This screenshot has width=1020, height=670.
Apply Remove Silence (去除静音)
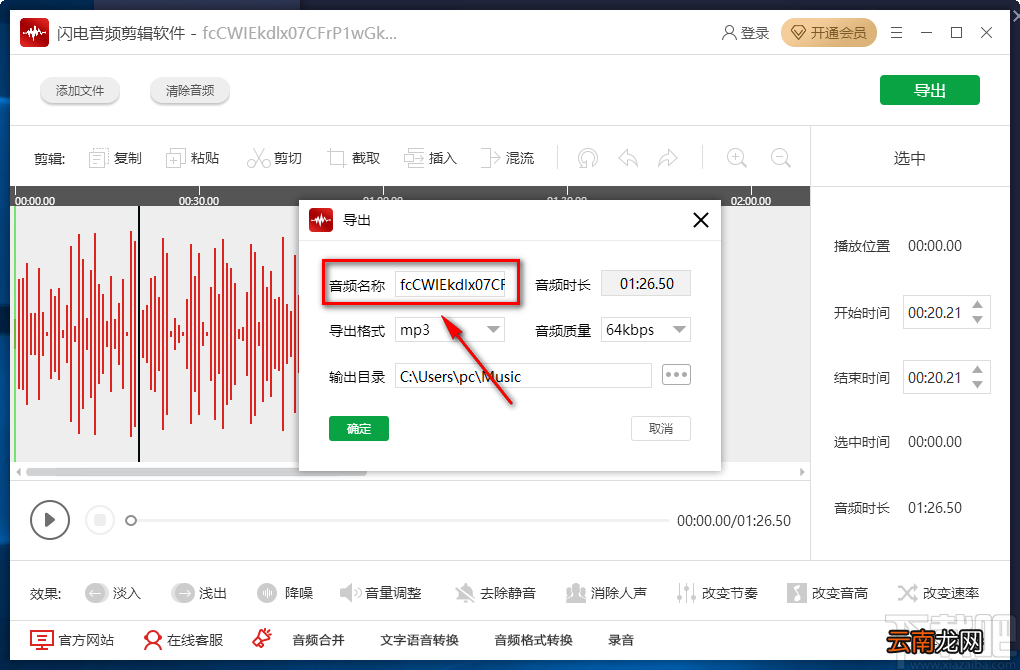tap(495, 593)
